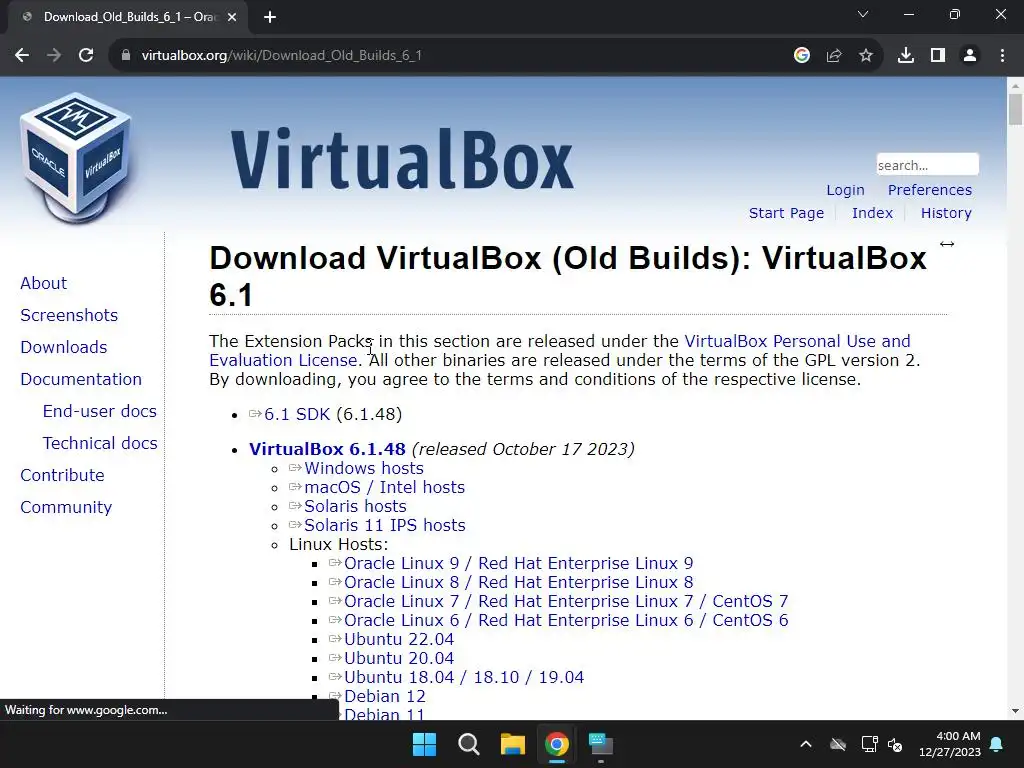This screenshot has width=1024, height=768.
Task: Open the Windows Start menu
Action: pyautogui.click(x=424, y=744)
